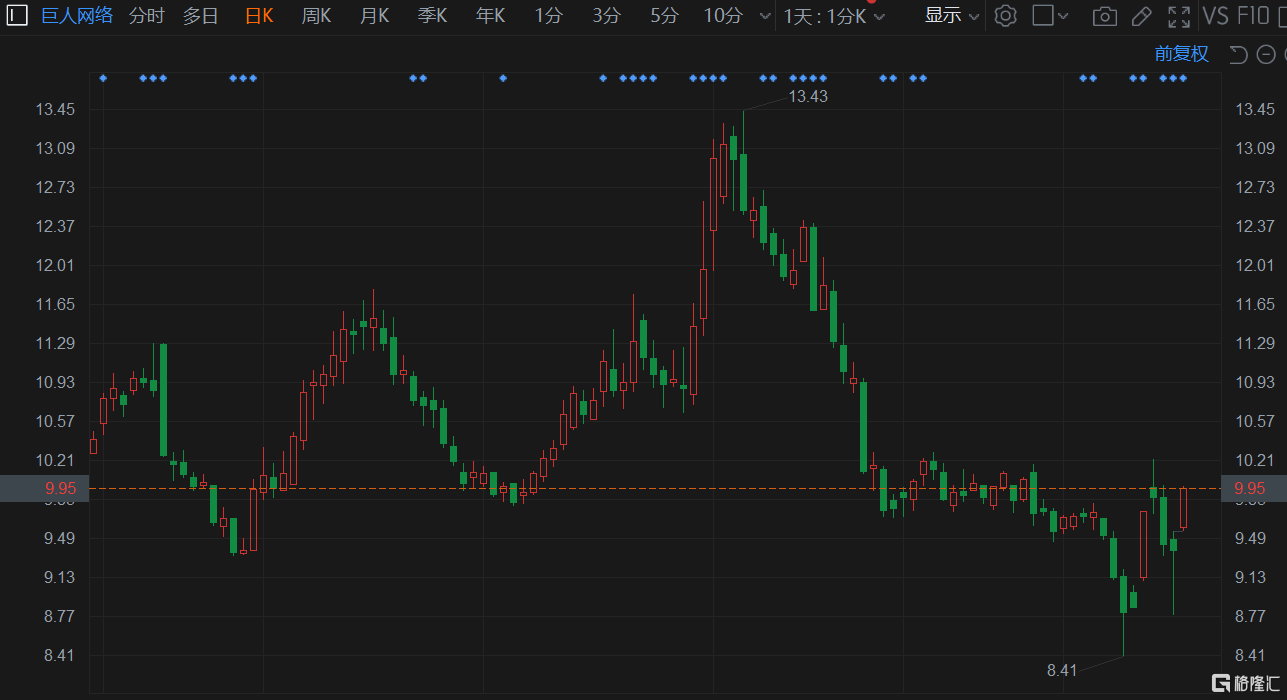Switch to the 5分 interval
The width and height of the screenshot is (1287, 700).
(664, 15)
